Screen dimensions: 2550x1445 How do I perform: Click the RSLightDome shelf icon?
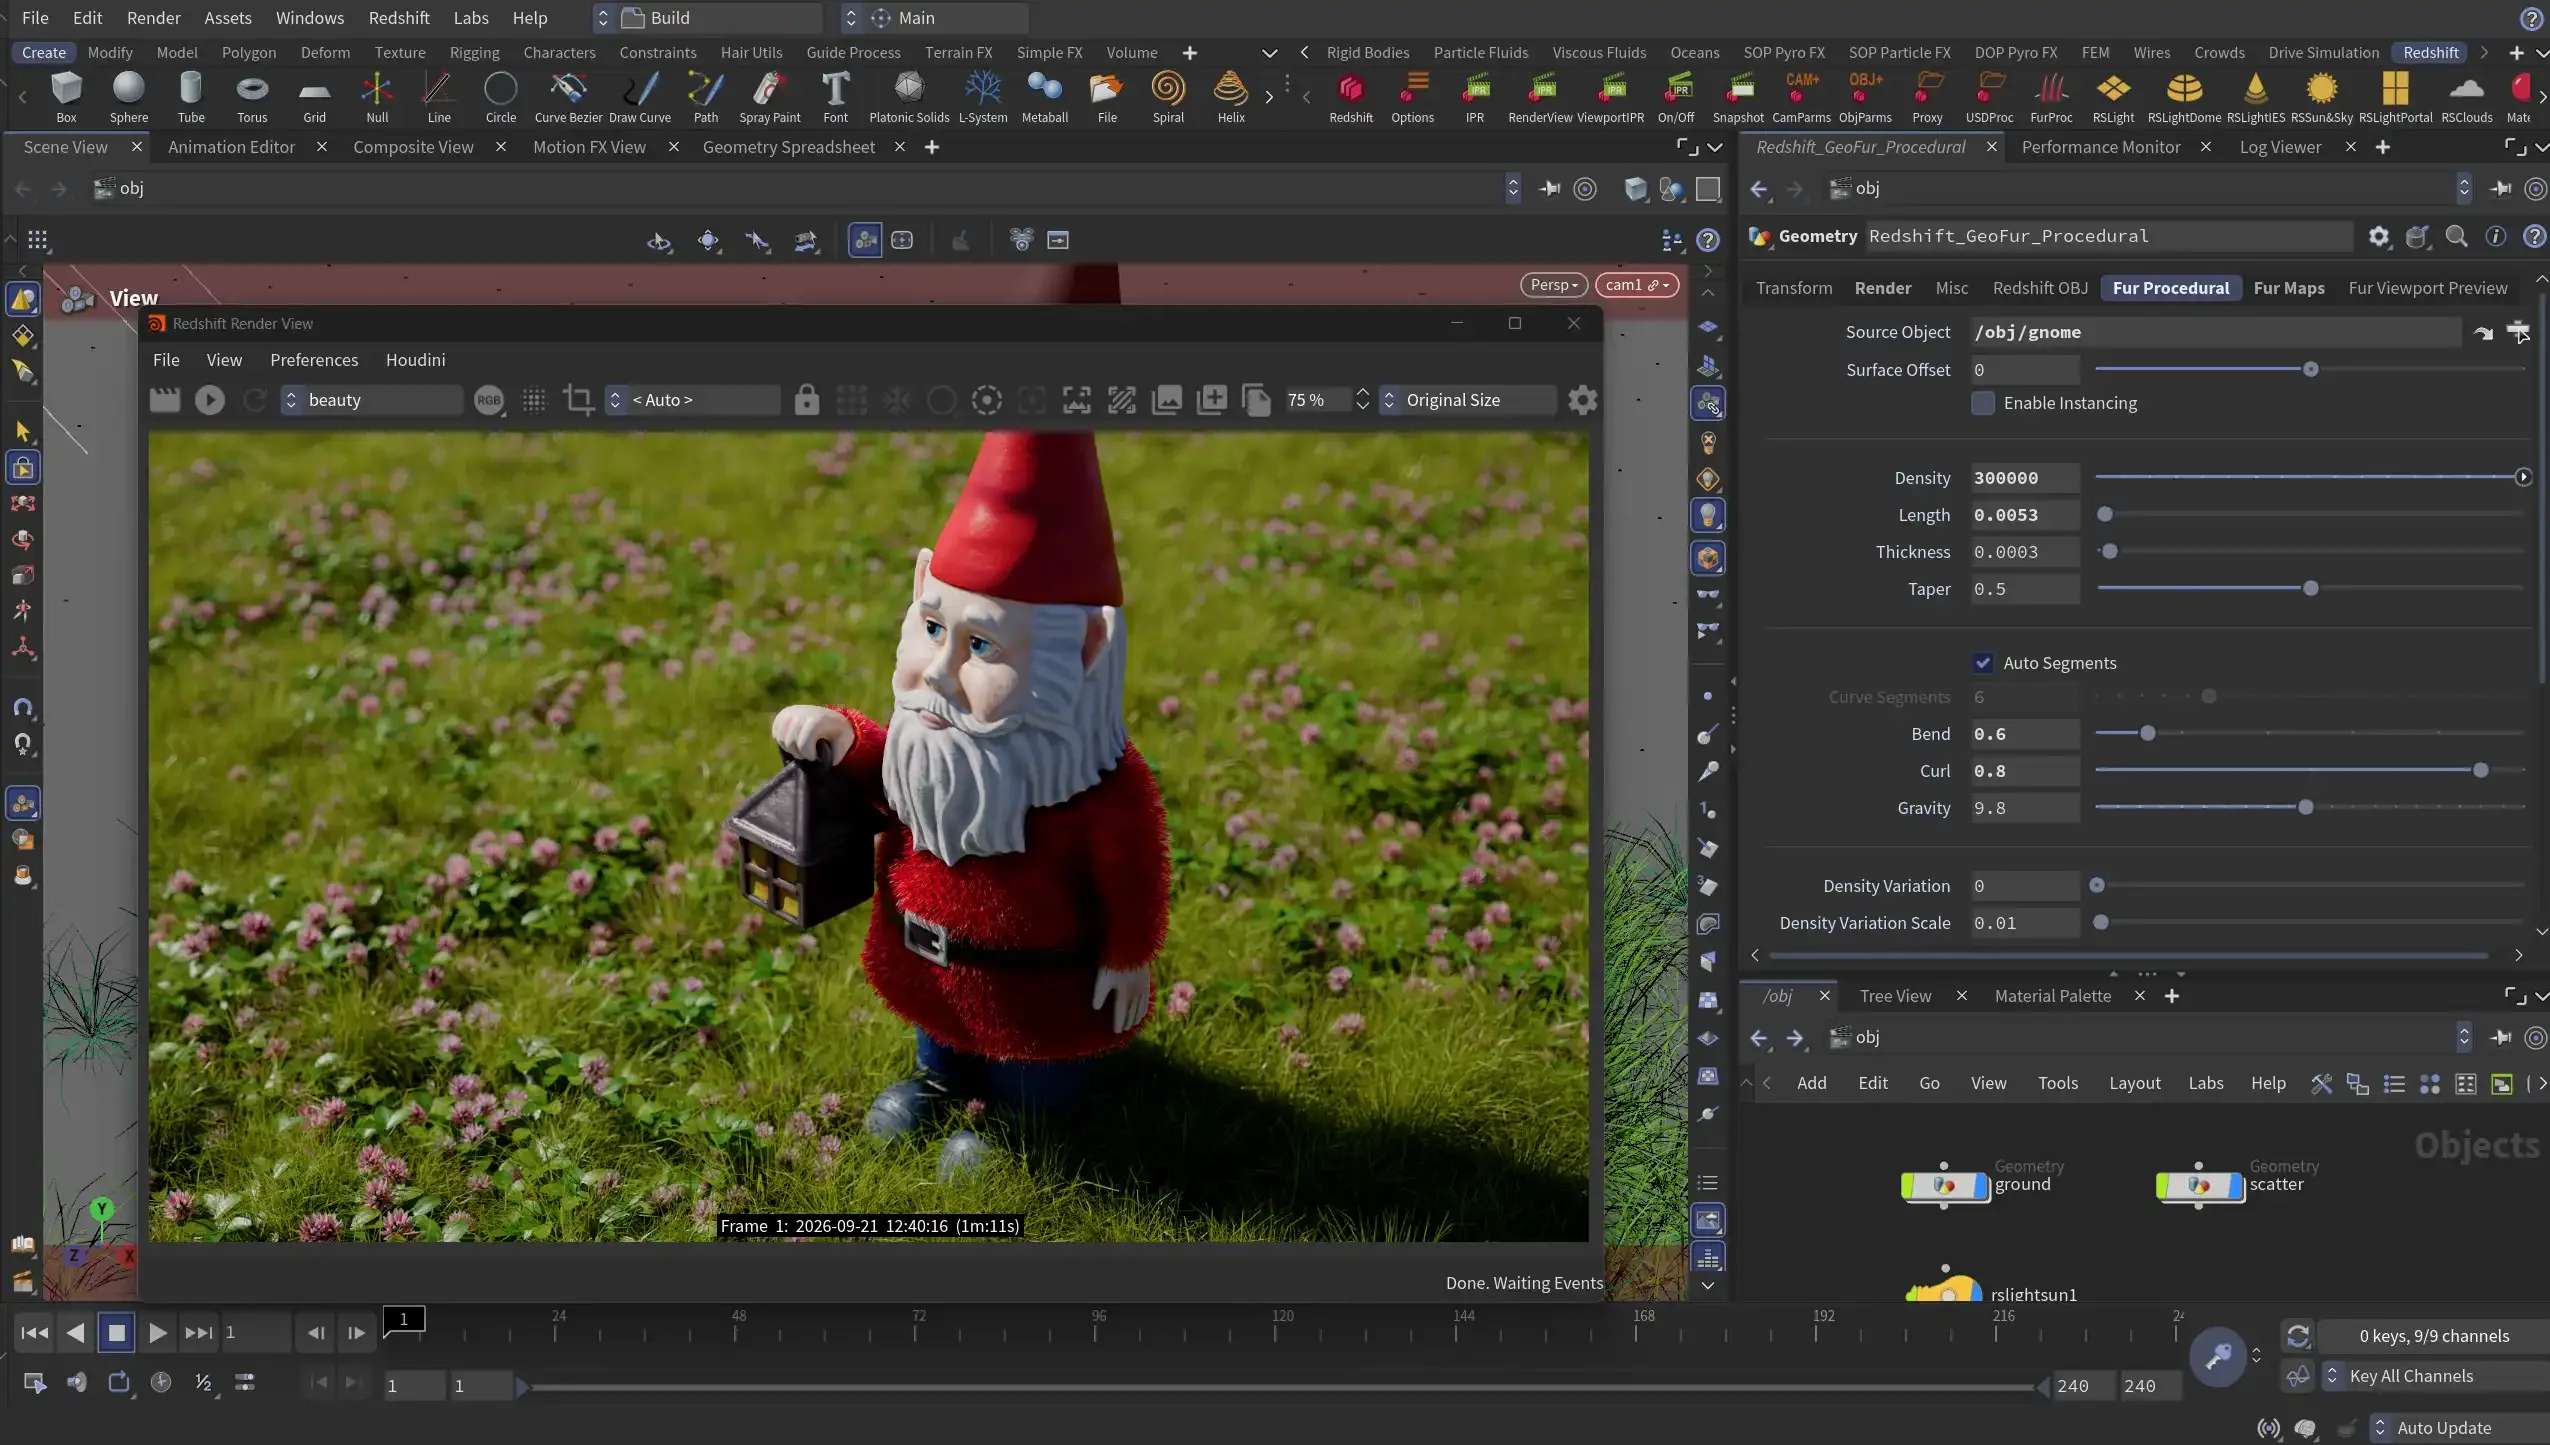(x=2184, y=97)
